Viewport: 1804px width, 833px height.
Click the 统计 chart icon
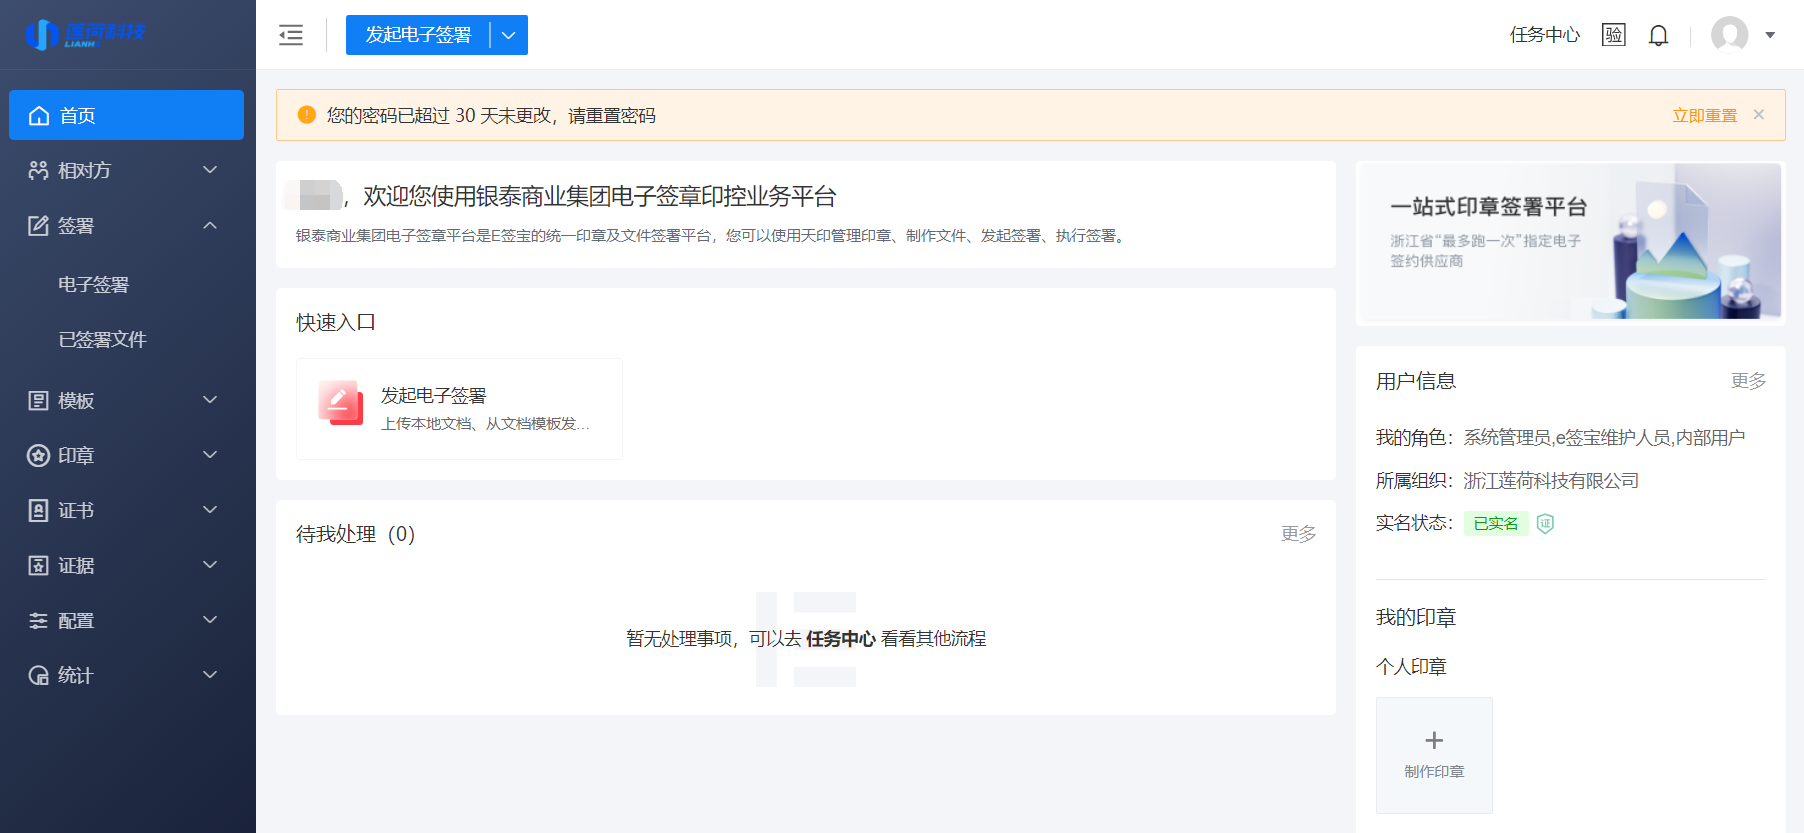coord(38,675)
